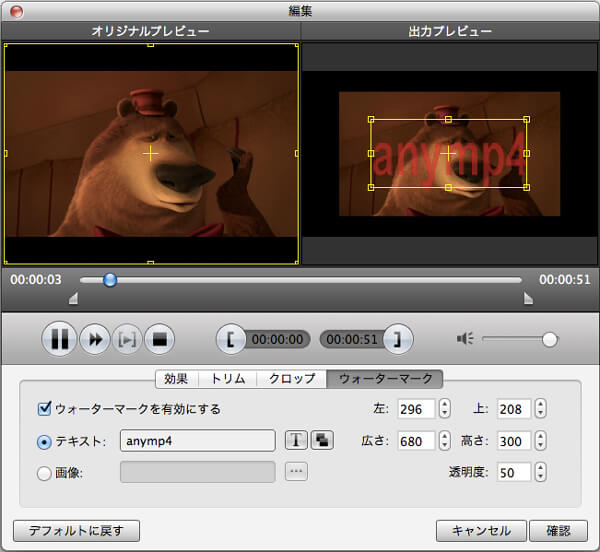Viewport: 600px width, 552px height.
Task: Click the fast forward button
Action: (x=95, y=339)
